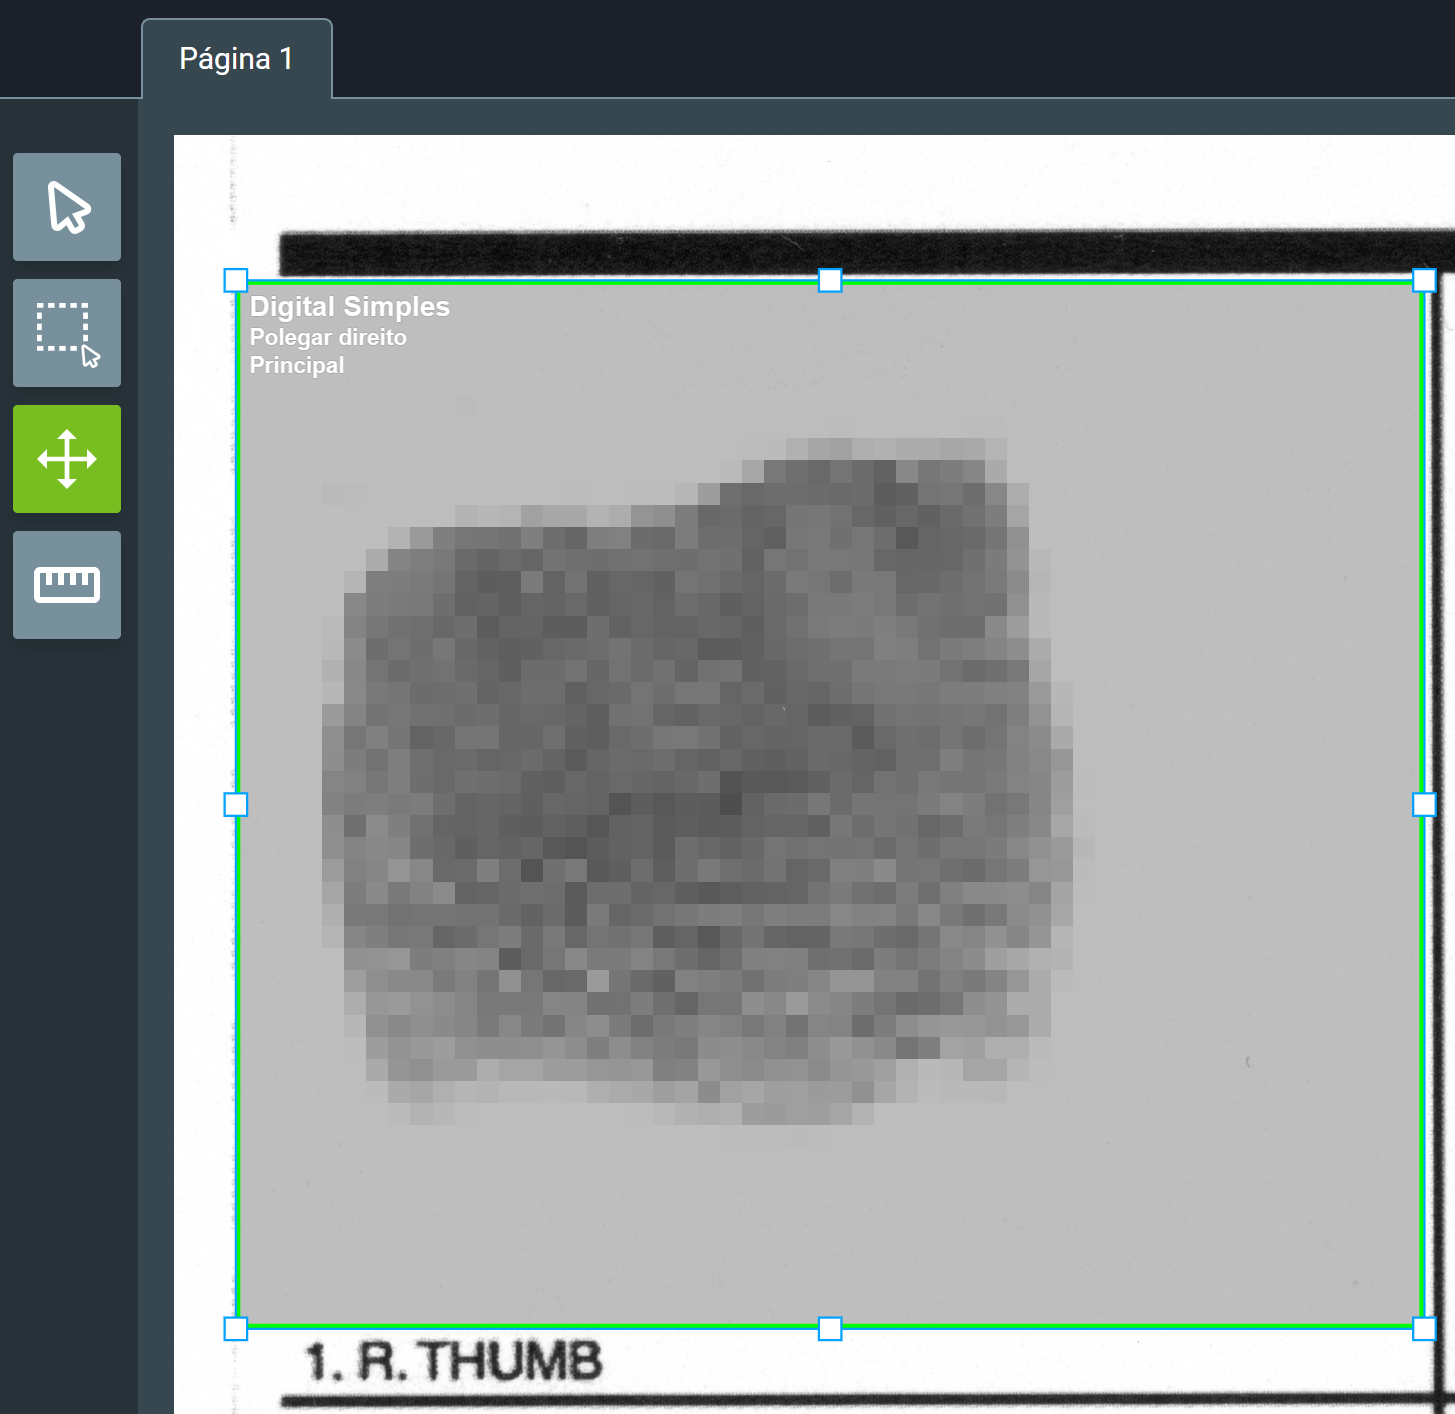Image resolution: width=1455 pixels, height=1414 pixels.
Task: Click the 'Digital Simples' label
Action: [350, 307]
